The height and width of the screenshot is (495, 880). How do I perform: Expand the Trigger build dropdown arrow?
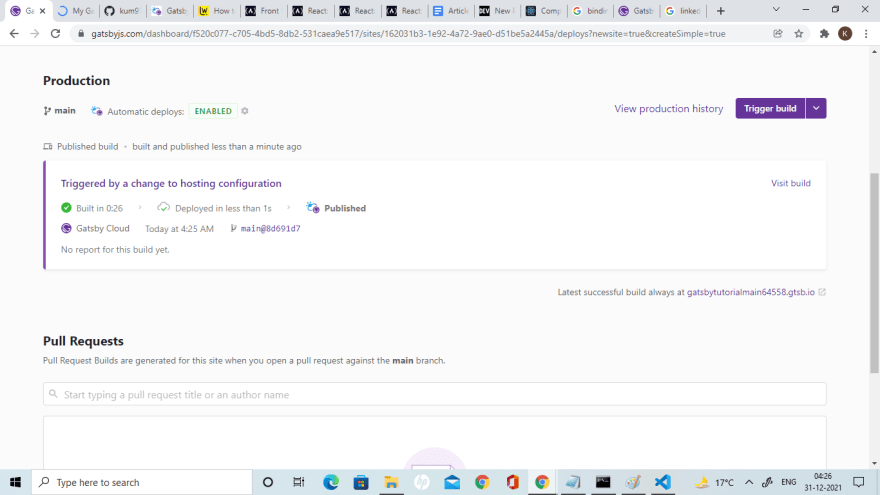click(x=816, y=108)
